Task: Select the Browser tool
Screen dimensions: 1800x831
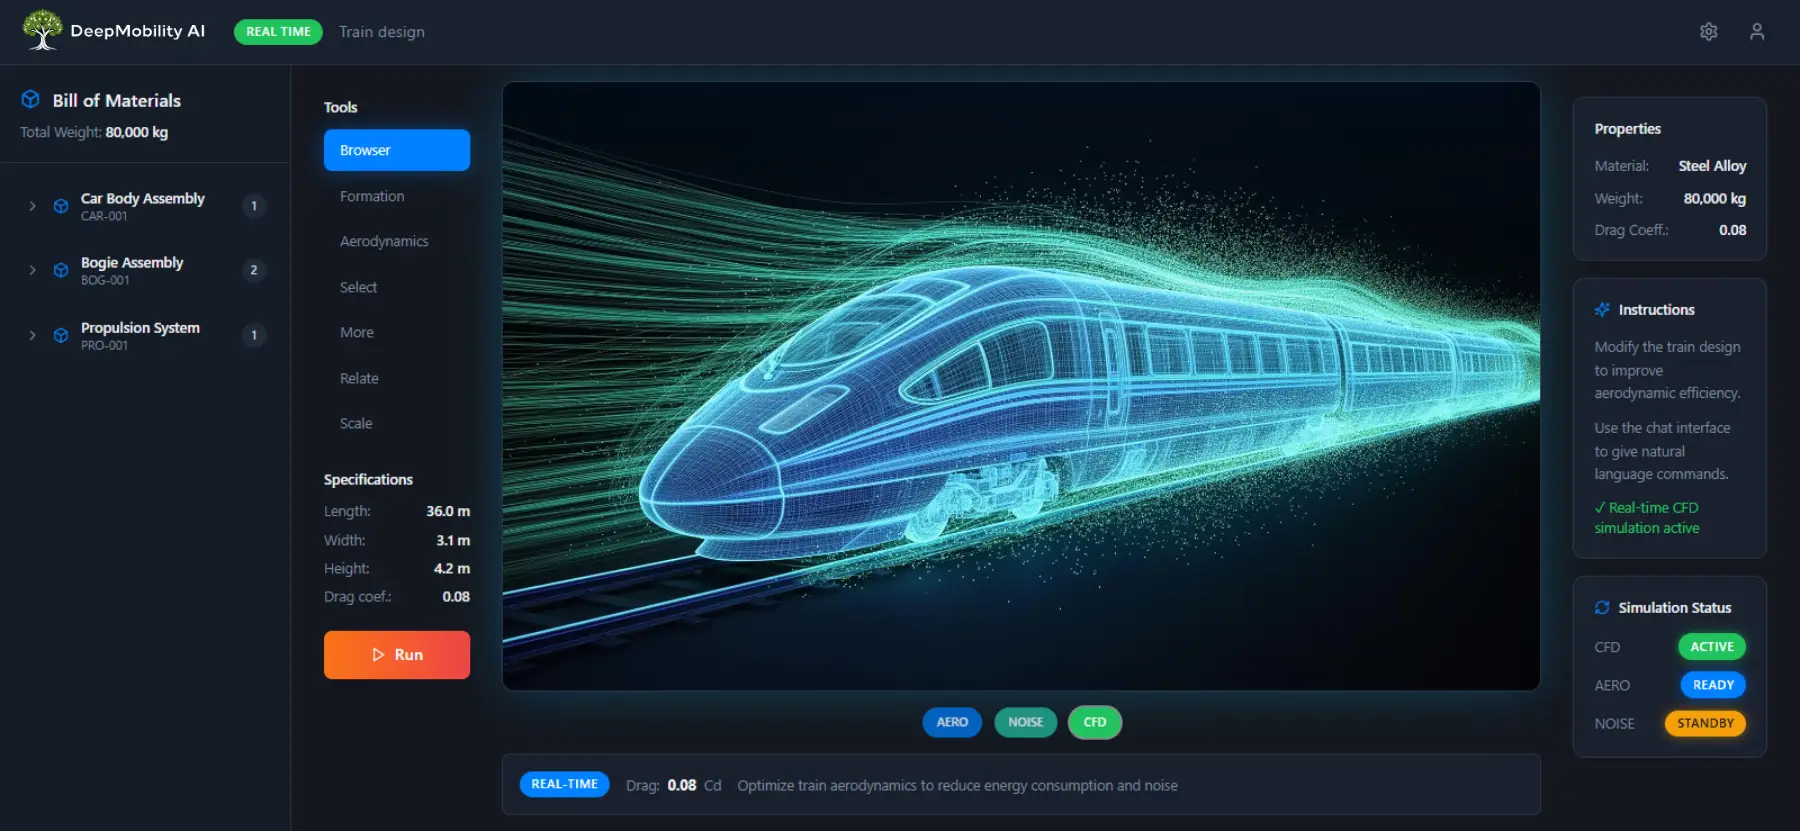Action: click(397, 150)
